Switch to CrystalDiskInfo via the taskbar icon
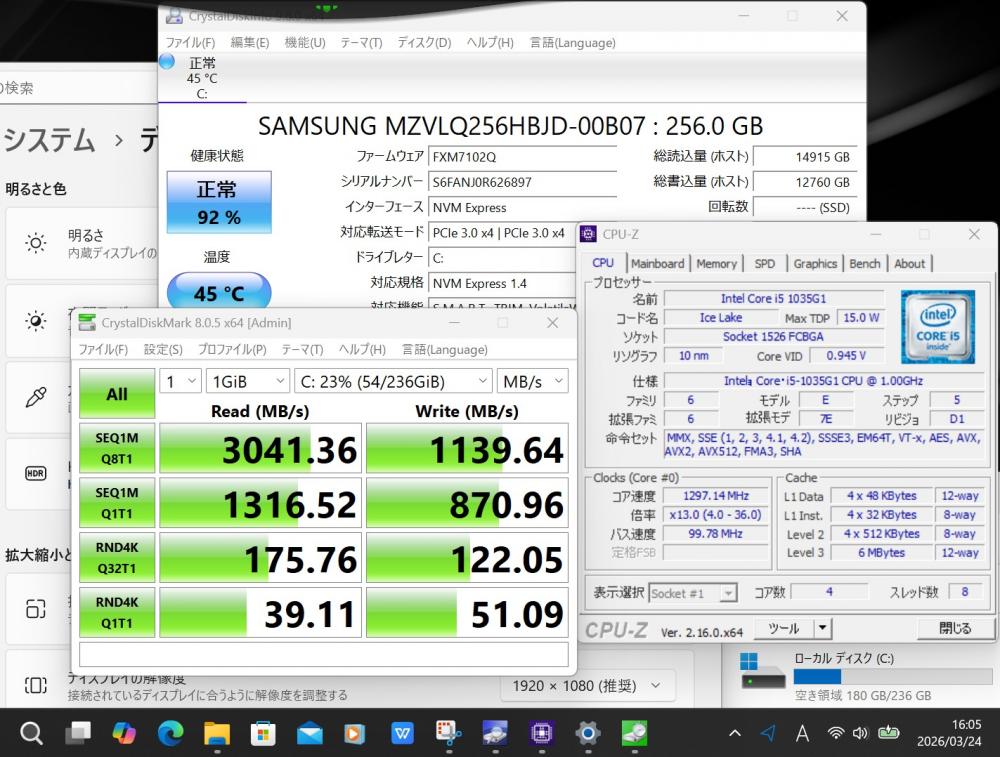Image resolution: width=1000 pixels, height=757 pixels. [x=495, y=733]
